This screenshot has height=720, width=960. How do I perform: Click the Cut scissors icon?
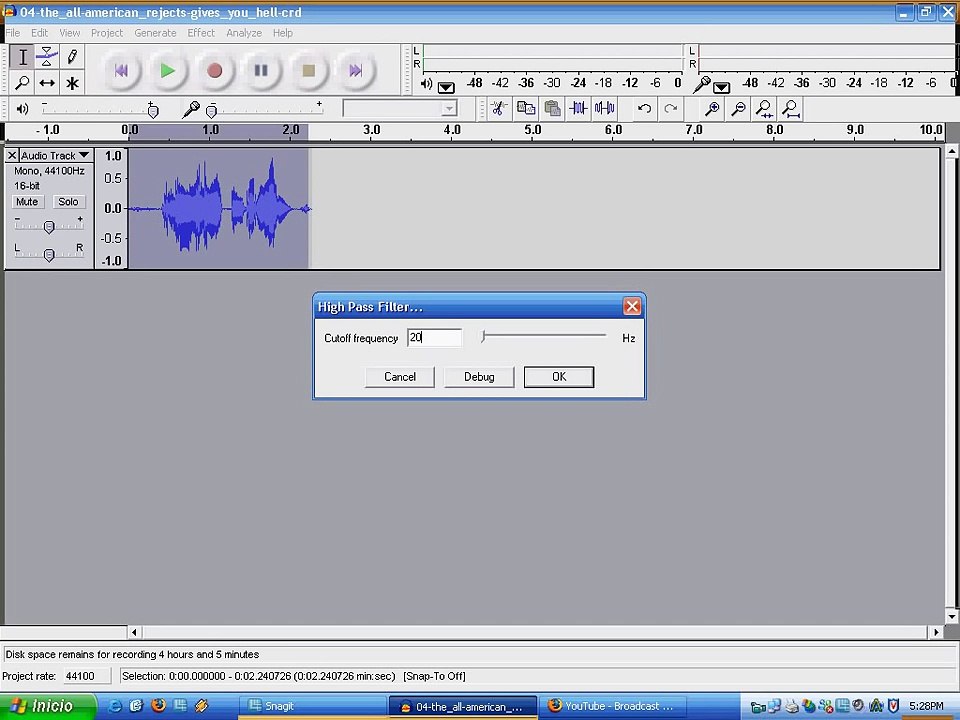point(499,109)
